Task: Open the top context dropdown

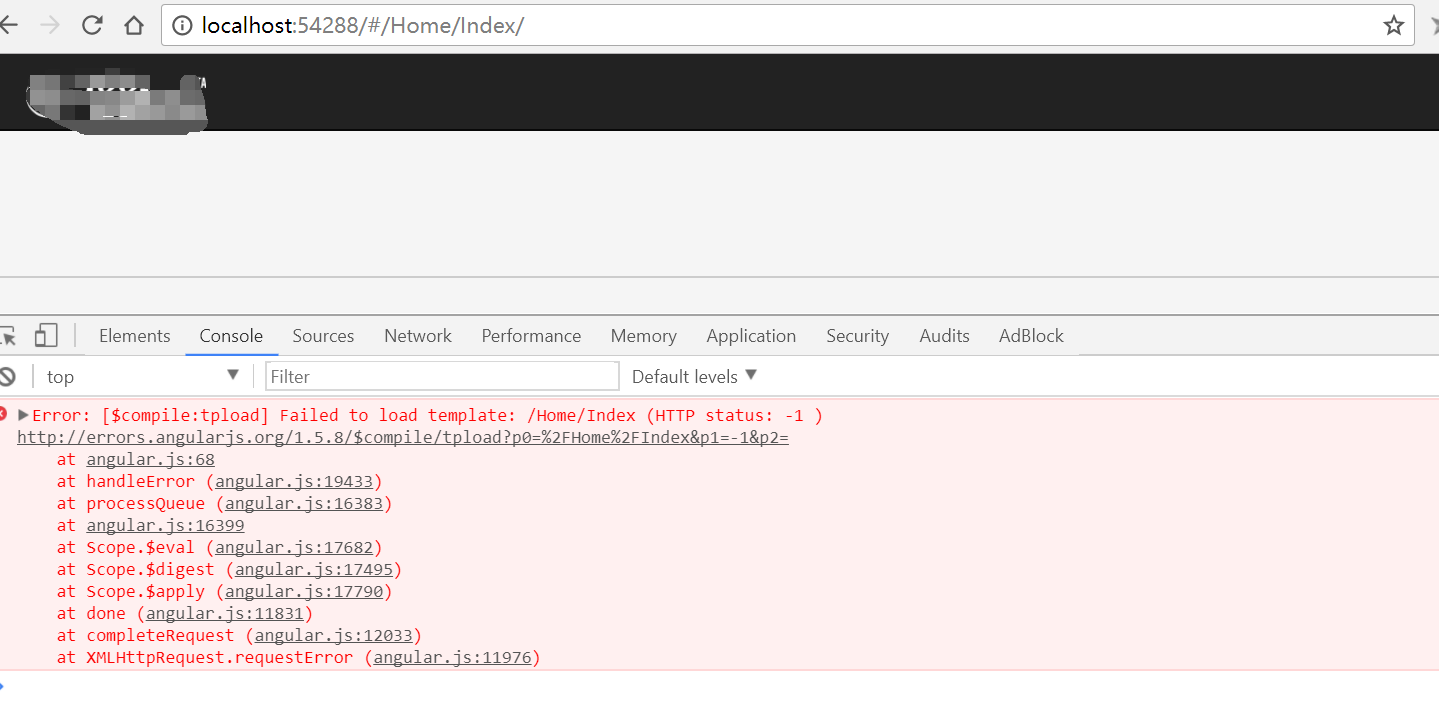Action: (142, 377)
